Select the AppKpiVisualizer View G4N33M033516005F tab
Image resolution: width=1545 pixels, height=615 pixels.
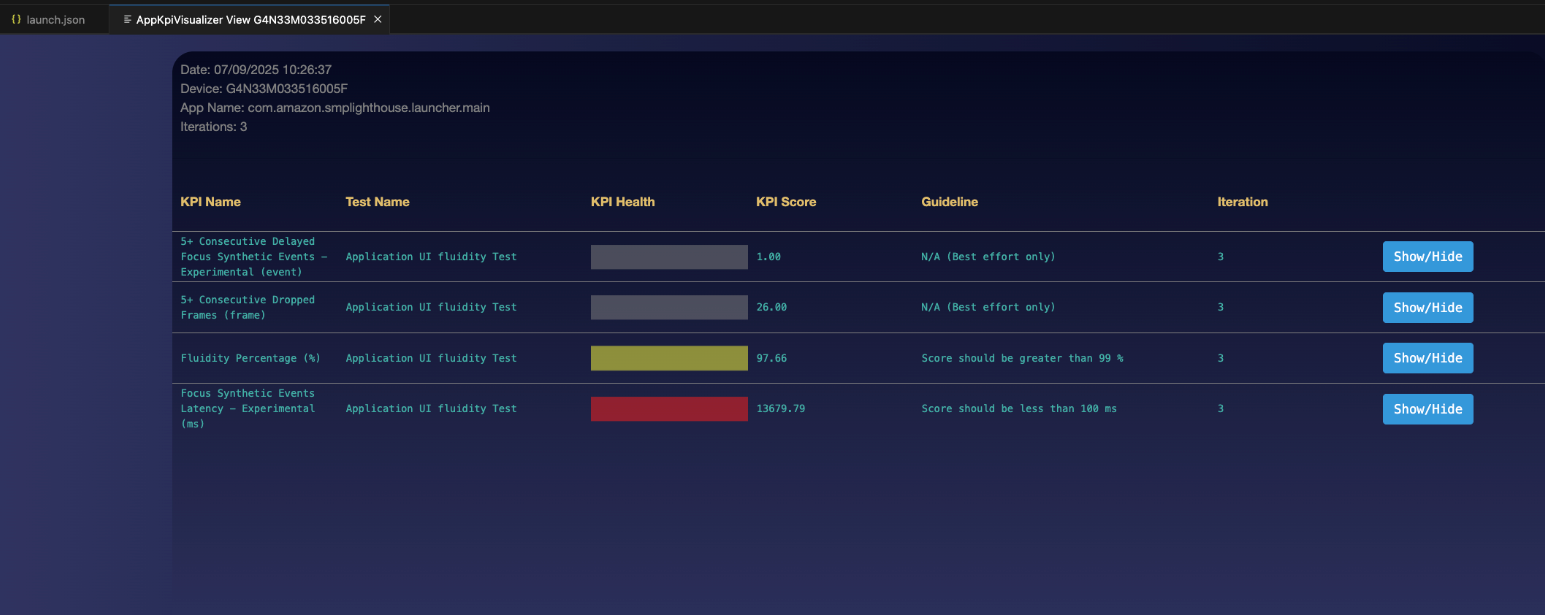(250, 19)
